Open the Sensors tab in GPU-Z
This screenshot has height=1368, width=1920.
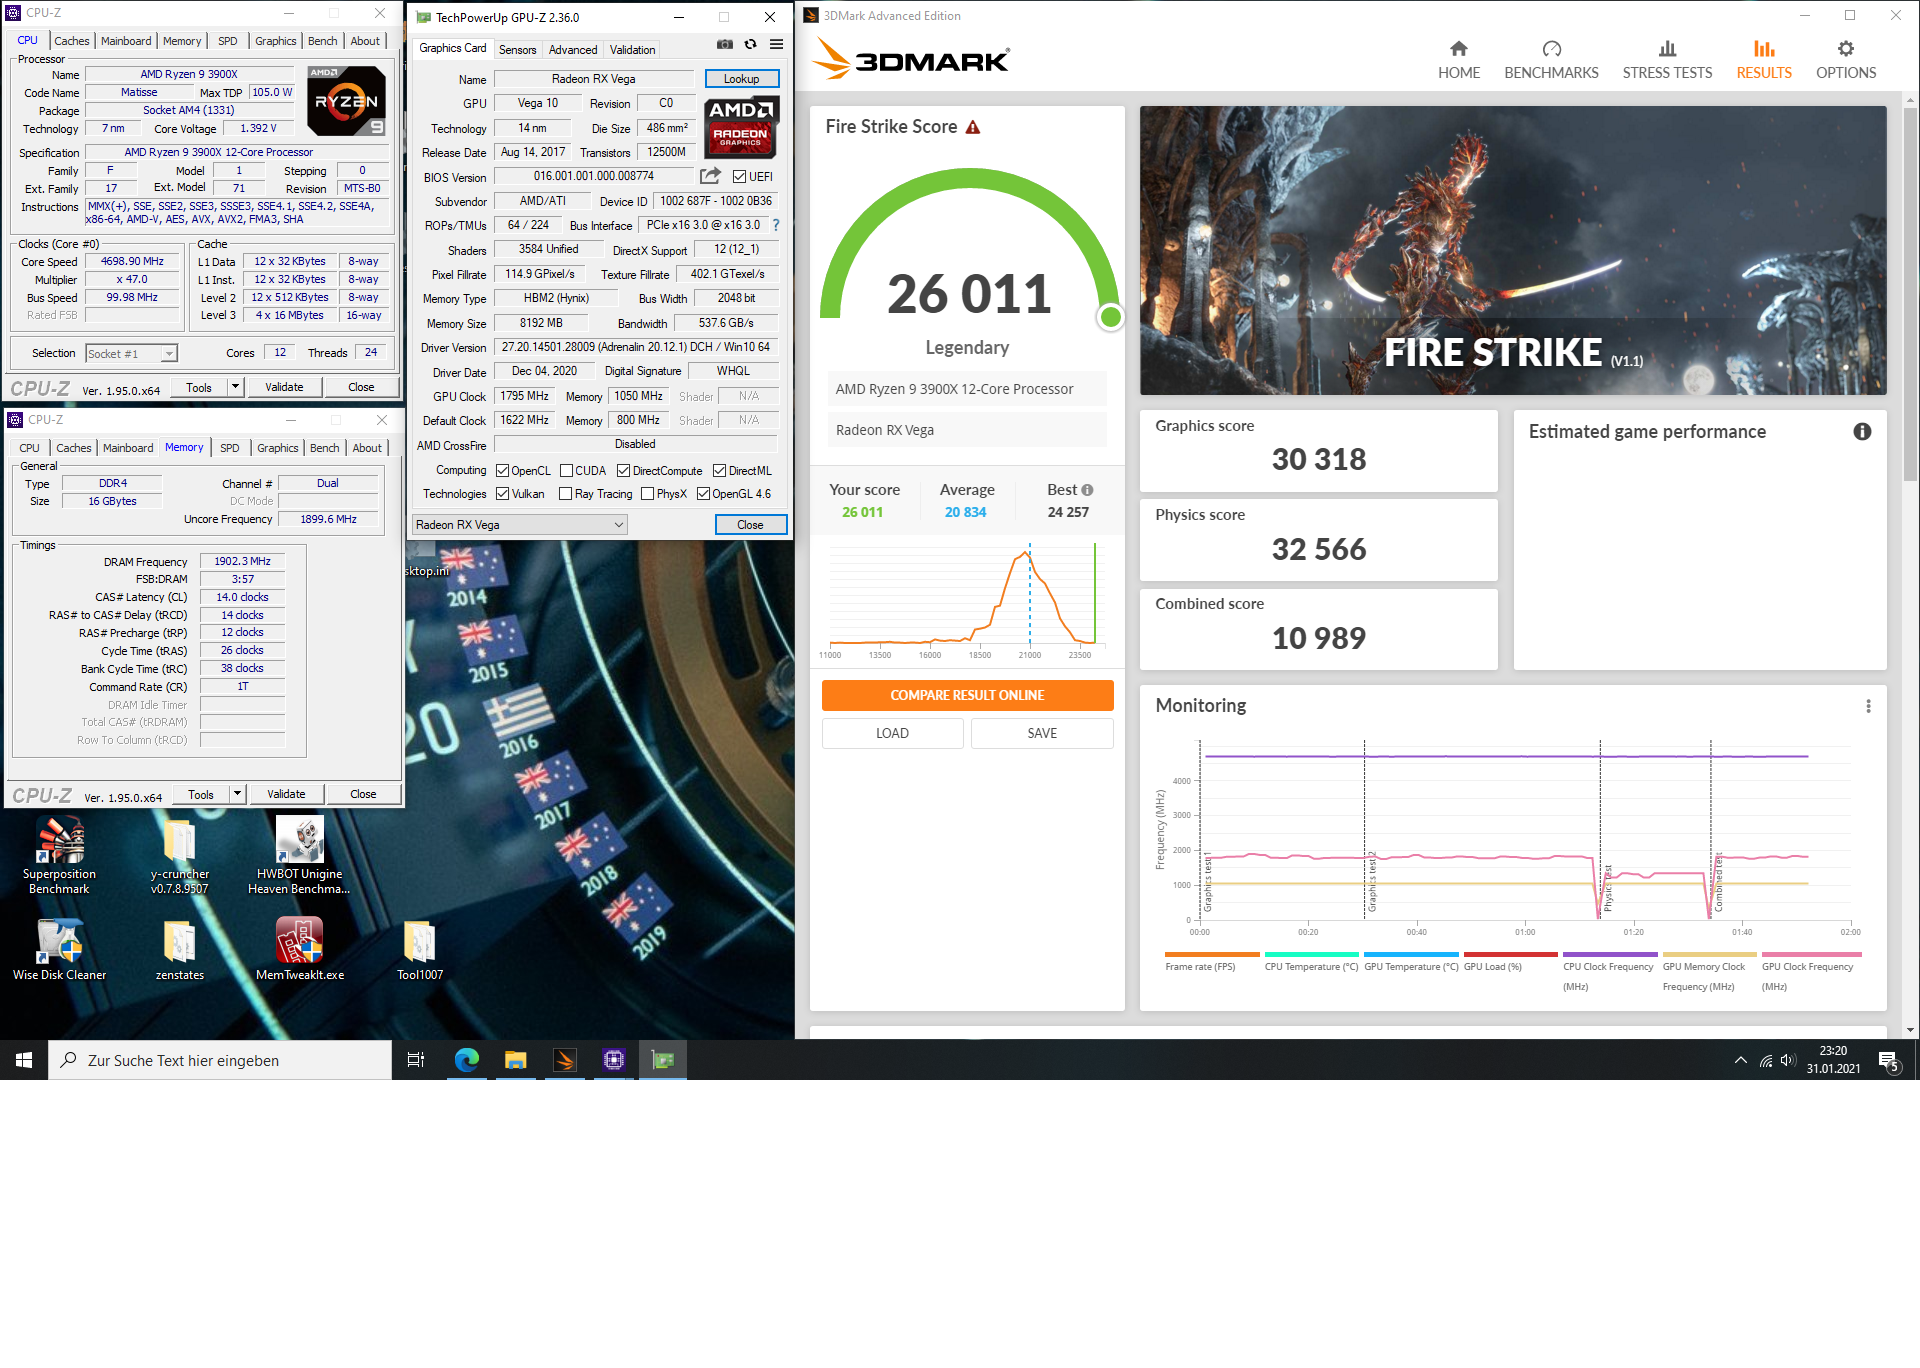pos(517,49)
